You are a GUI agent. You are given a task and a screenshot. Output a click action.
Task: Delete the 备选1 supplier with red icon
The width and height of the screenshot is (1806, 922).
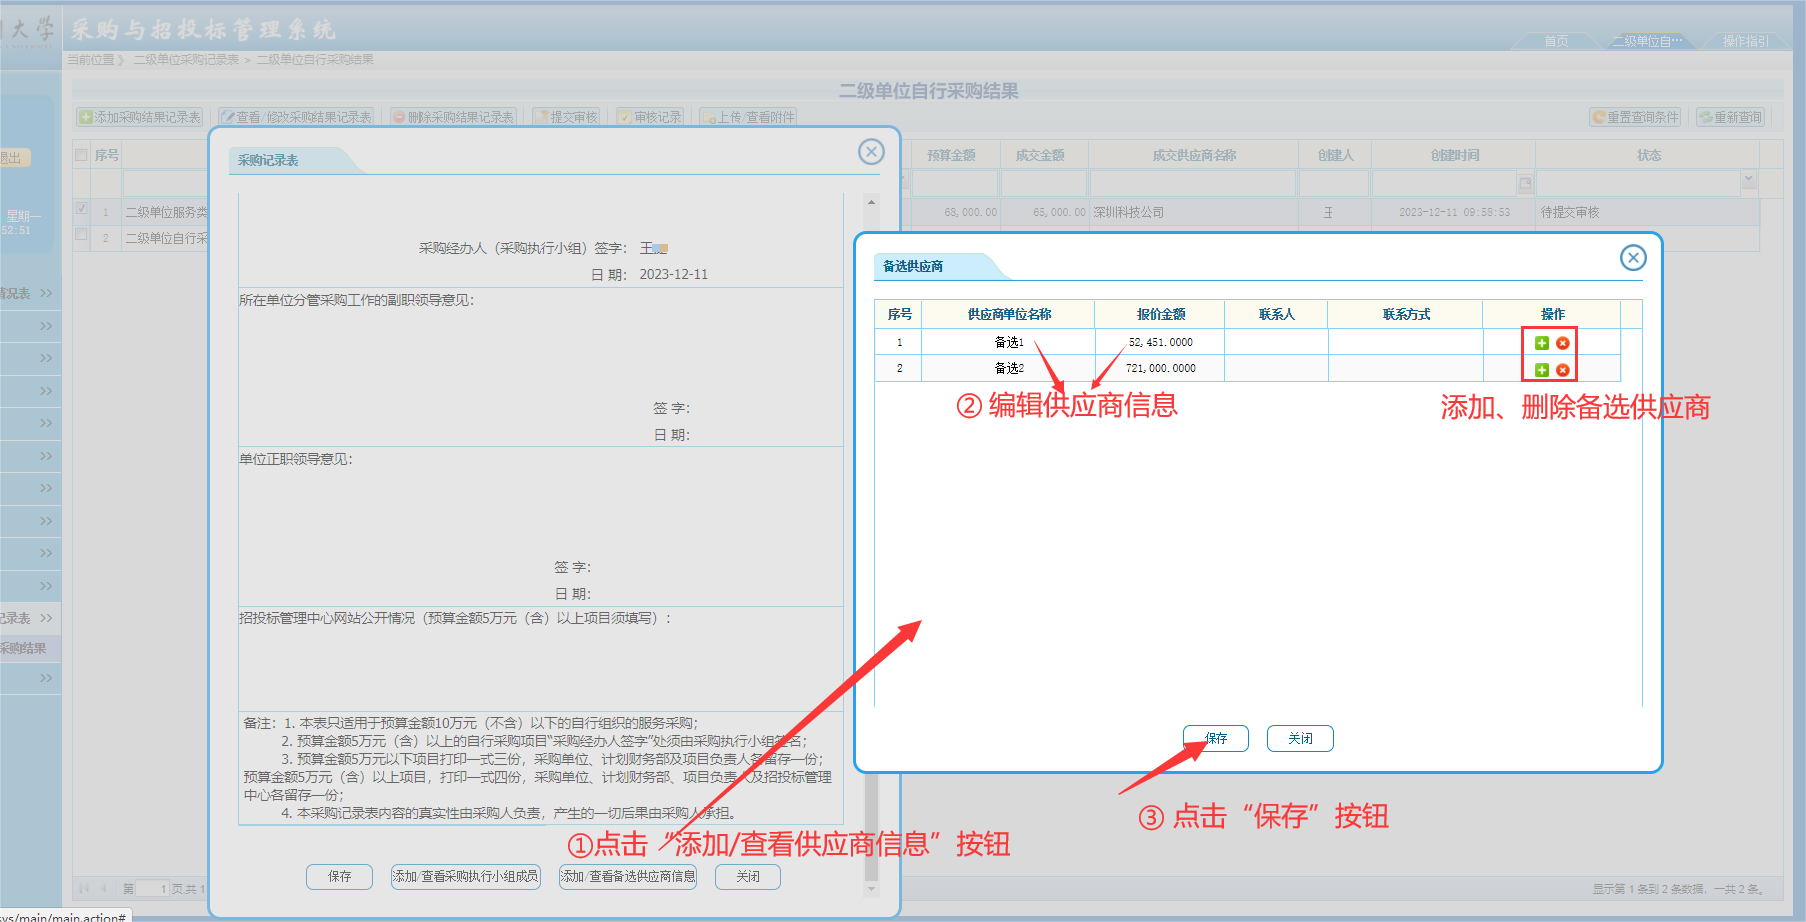1562,343
